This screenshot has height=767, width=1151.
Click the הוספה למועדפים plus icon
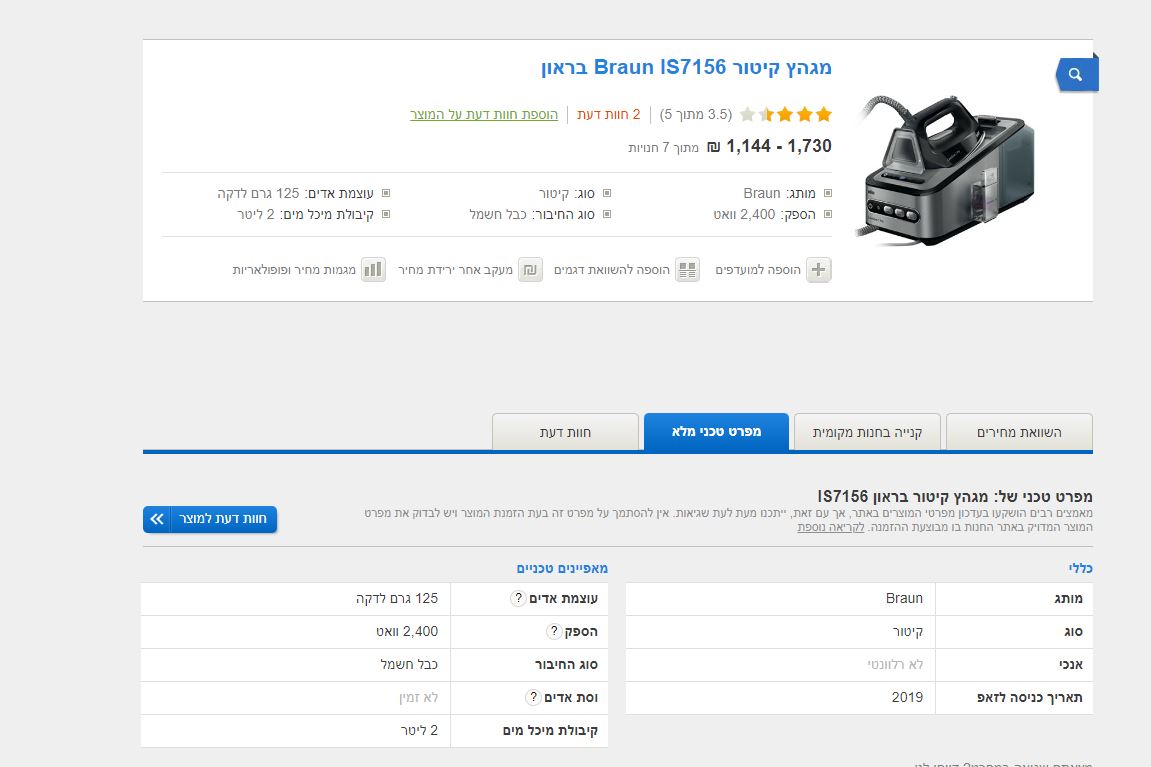[x=817, y=270]
